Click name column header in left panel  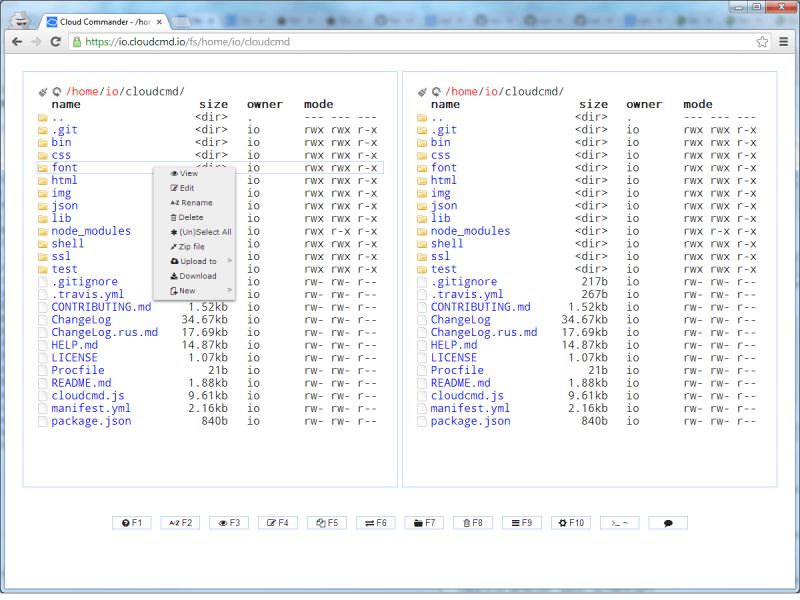(x=66, y=105)
